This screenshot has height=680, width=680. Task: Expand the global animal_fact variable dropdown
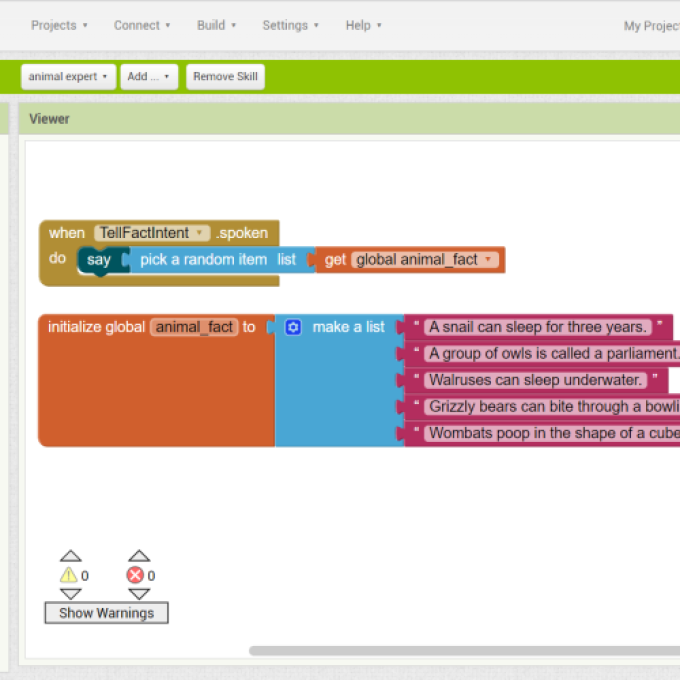(x=488, y=260)
